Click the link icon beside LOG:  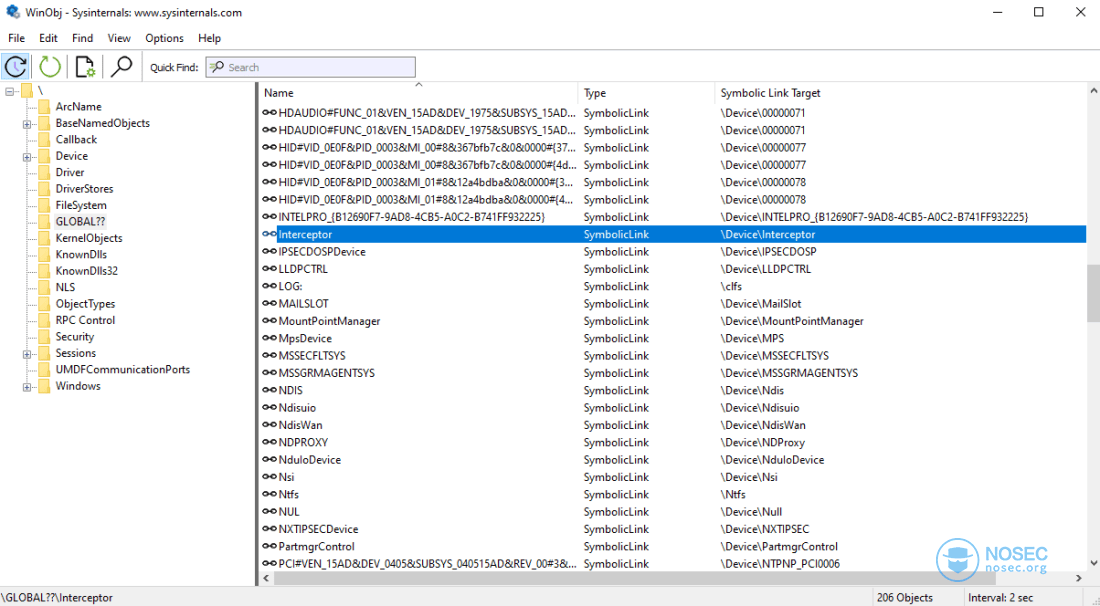tap(269, 286)
